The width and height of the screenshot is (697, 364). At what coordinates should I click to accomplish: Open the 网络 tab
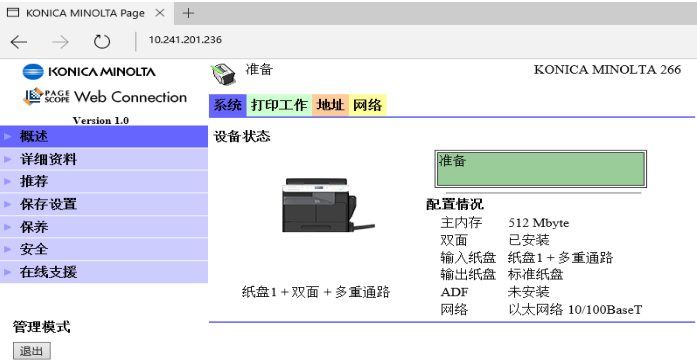tap(368, 105)
